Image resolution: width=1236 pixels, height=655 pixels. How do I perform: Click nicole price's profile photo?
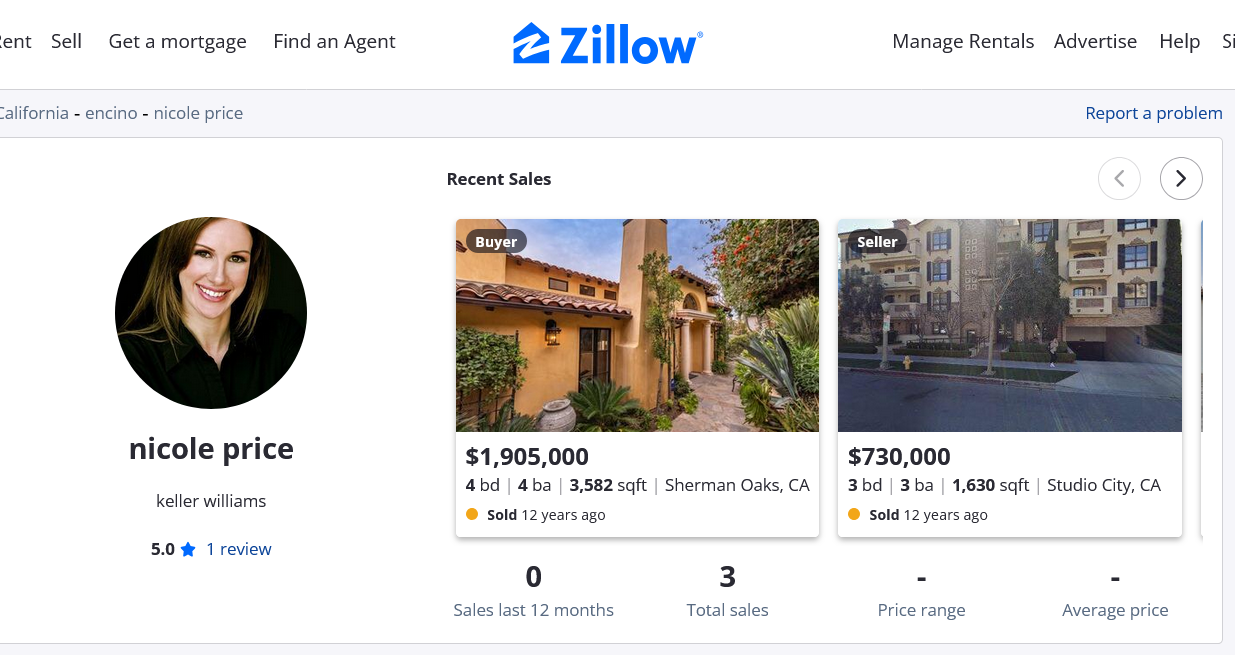[x=211, y=313]
